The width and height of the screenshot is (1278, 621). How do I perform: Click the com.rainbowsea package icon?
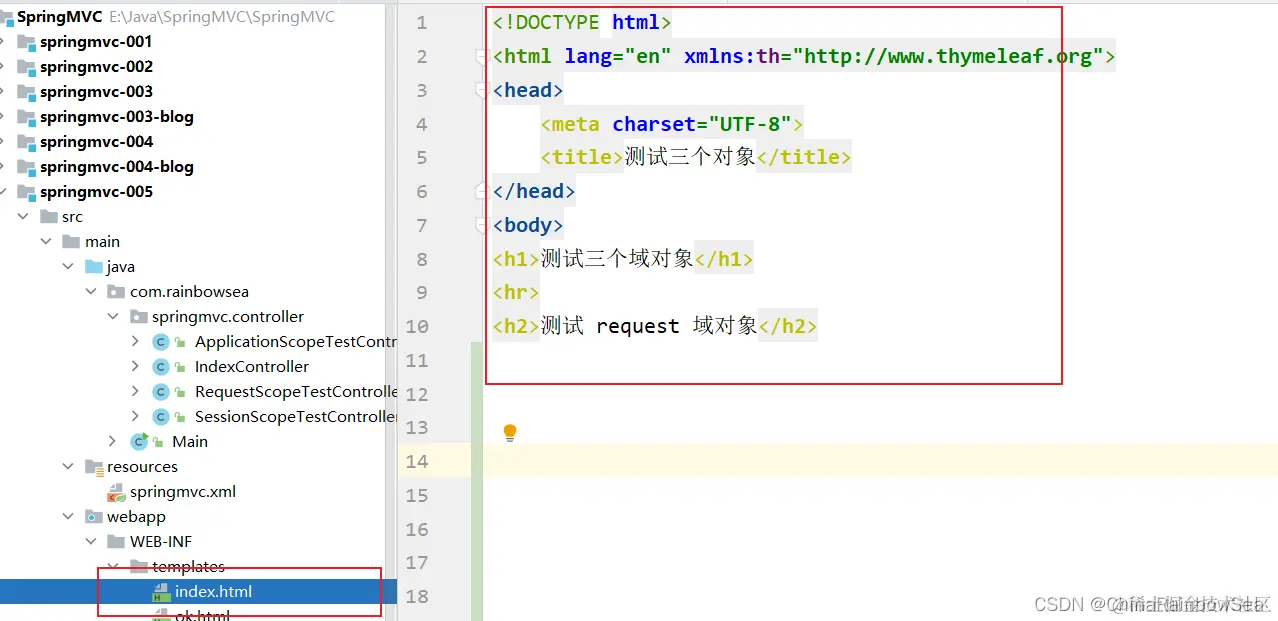(x=117, y=292)
